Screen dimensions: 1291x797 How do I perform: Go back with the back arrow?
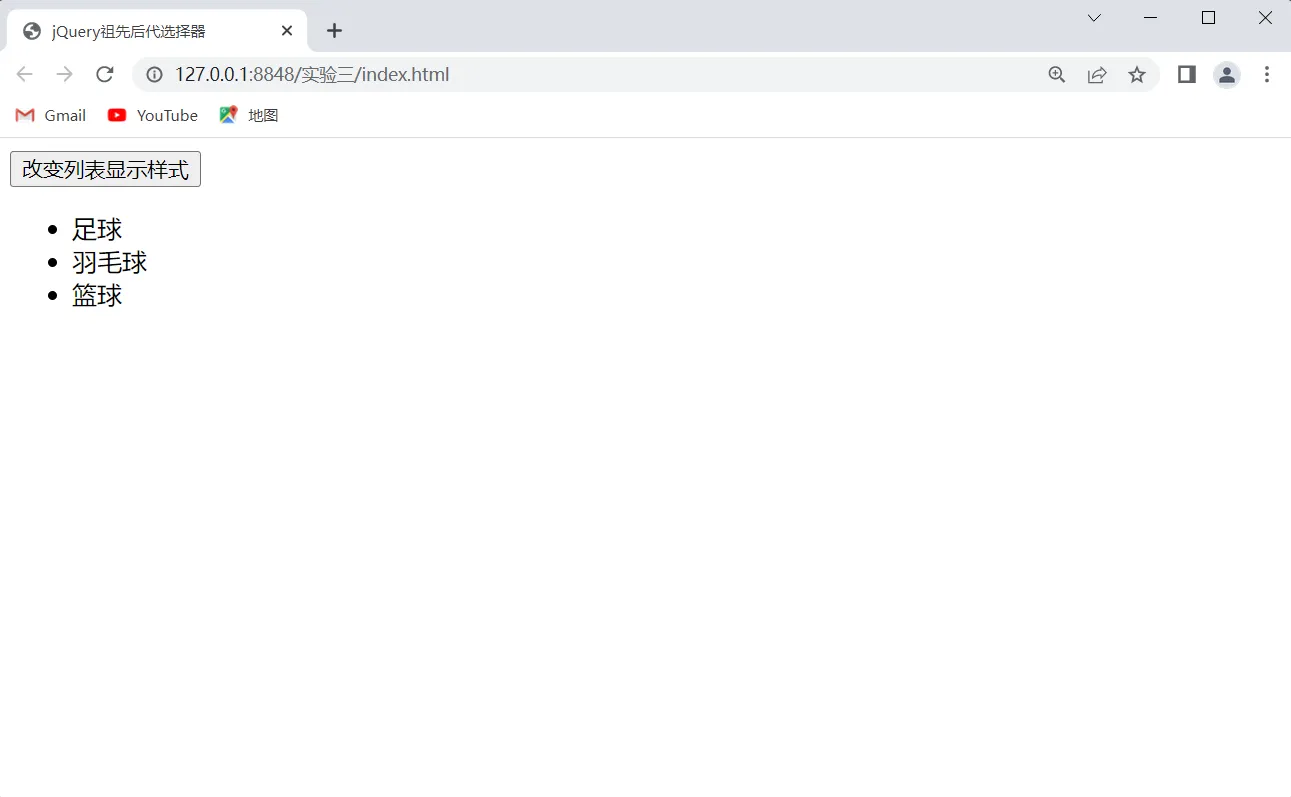click(x=25, y=74)
